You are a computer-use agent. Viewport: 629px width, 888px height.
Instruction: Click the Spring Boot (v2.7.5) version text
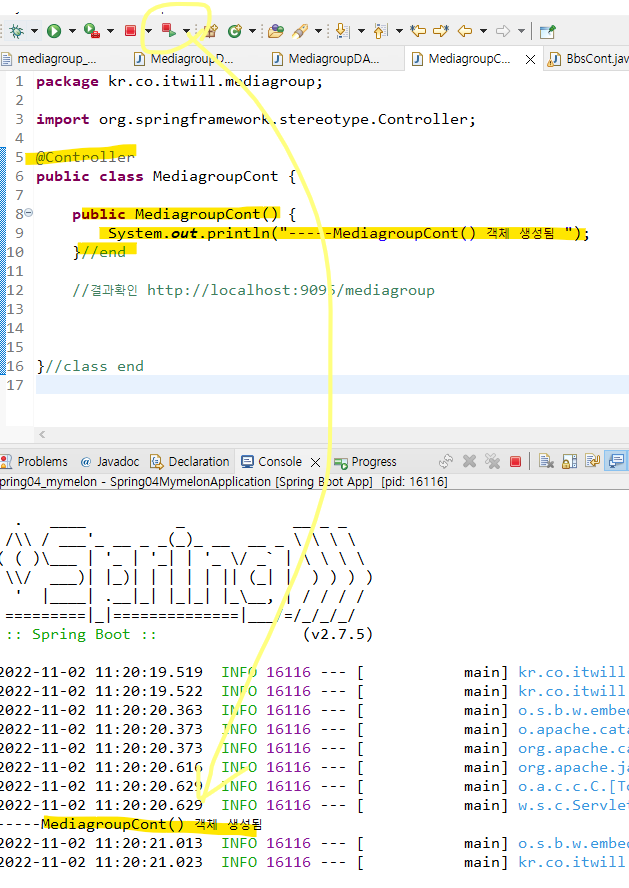coord(338,634)
